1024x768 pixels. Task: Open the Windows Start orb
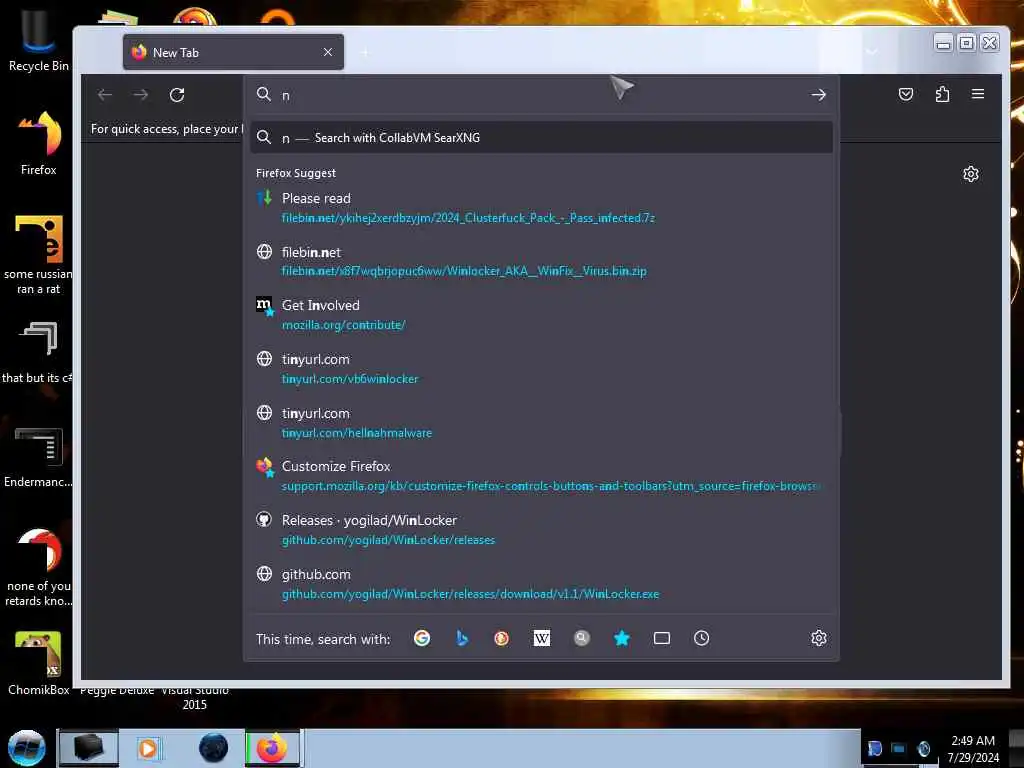(x=26, y=748)
